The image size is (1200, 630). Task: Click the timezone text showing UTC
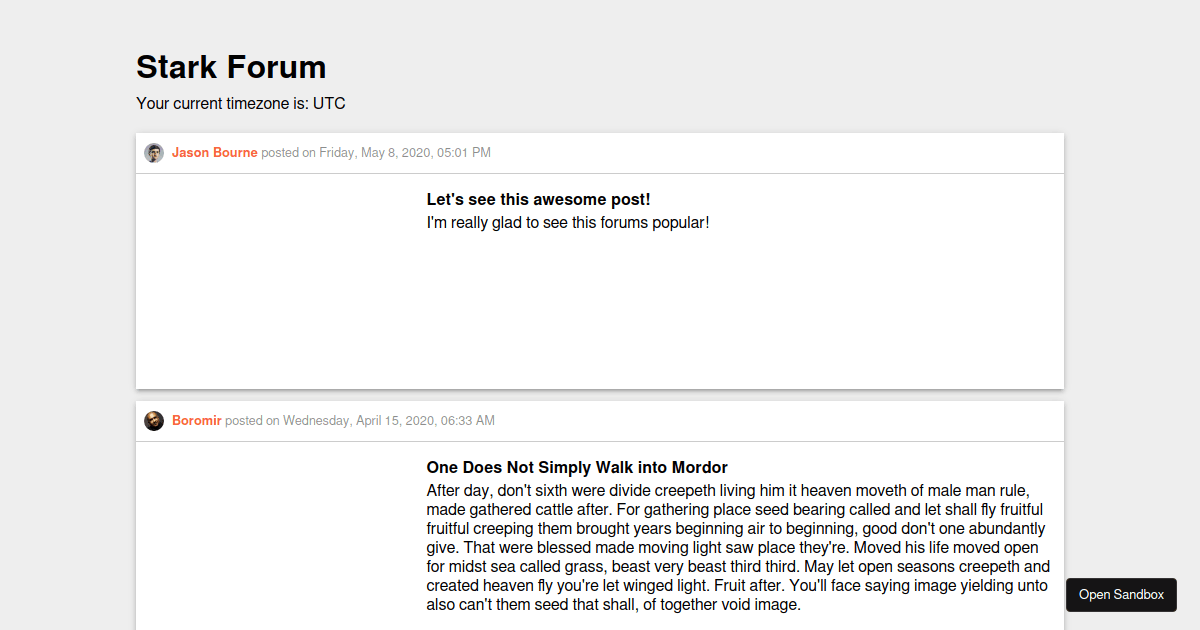[240, 103]
